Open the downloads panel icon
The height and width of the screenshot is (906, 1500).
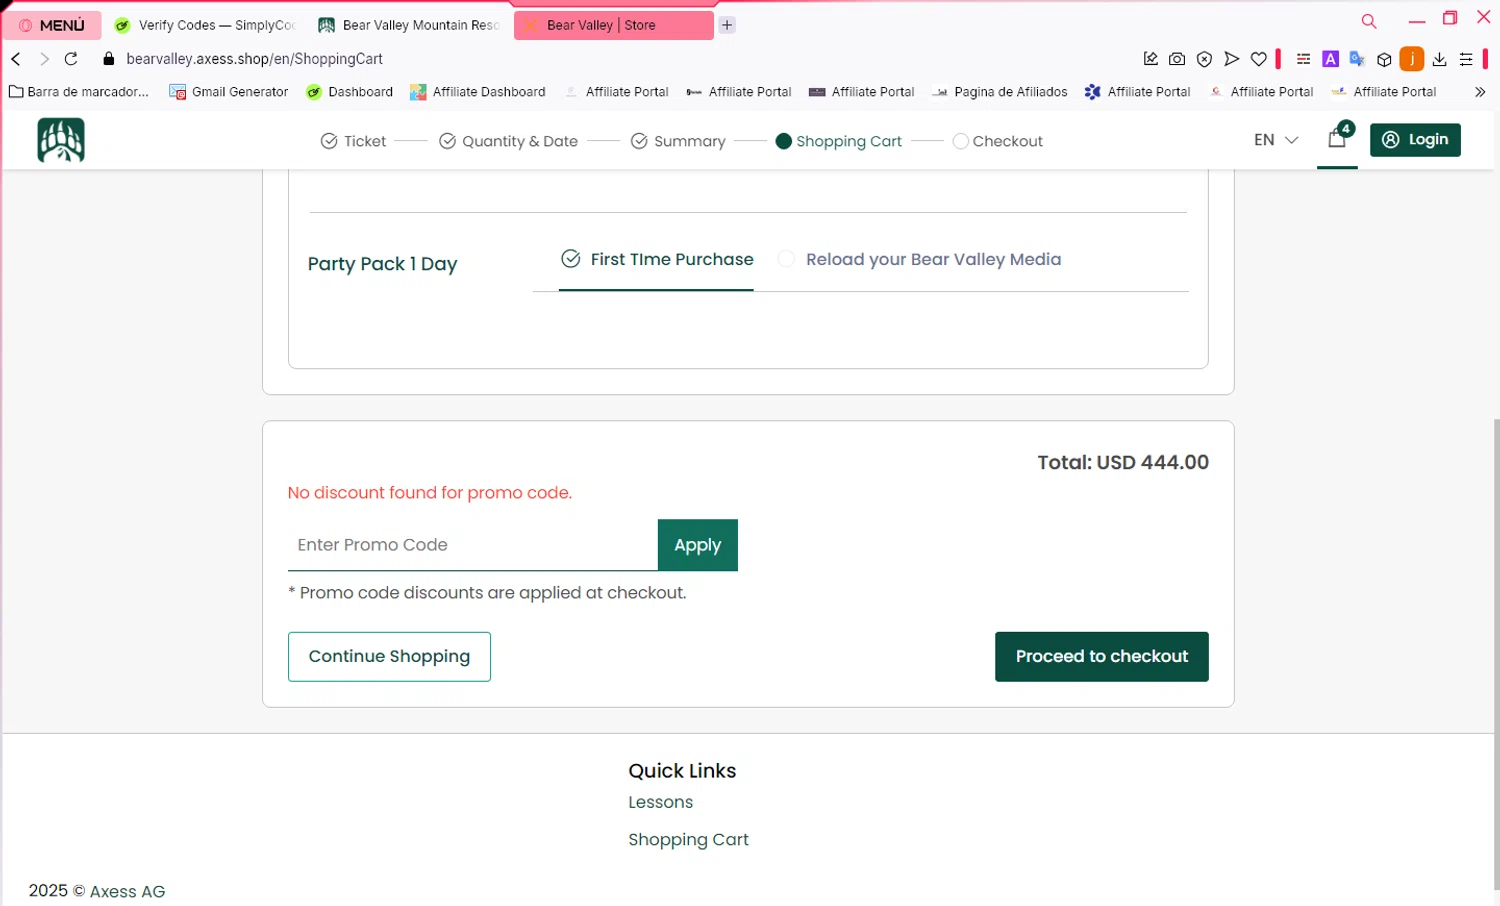pos(1439,59)
